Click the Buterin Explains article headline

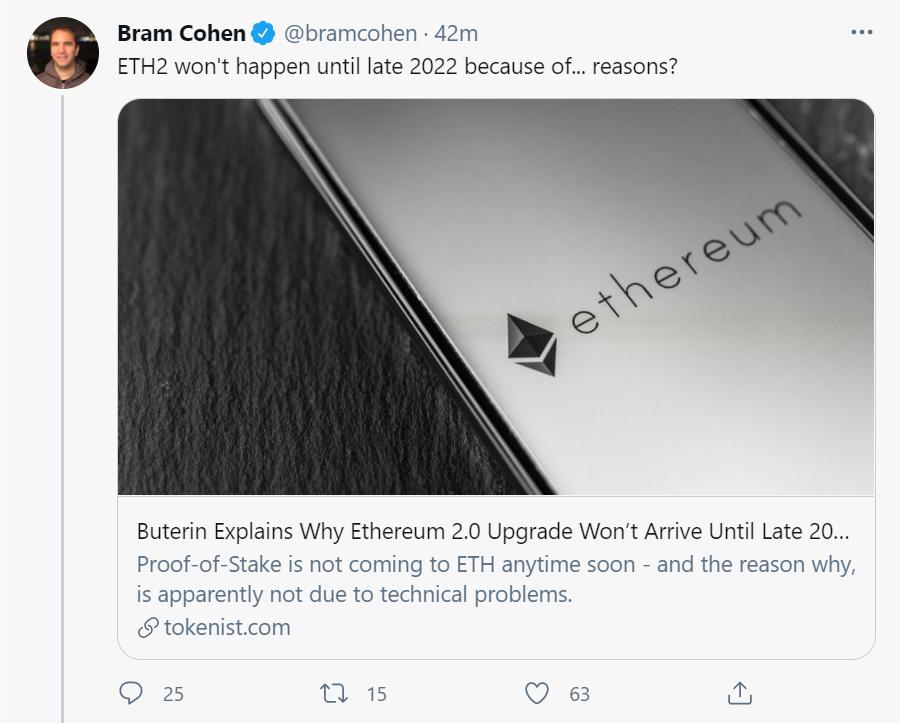click(x=494, y=530)
